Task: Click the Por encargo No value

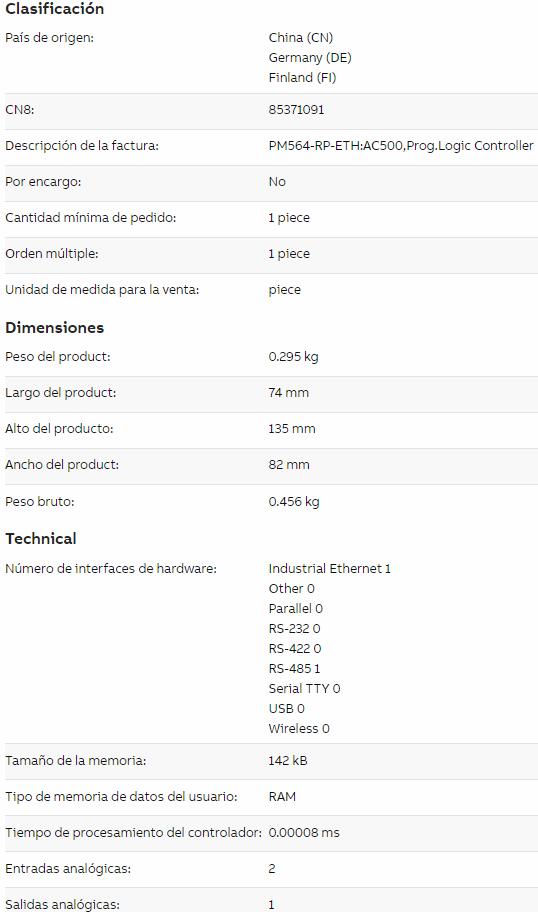Action: (277, 181)
